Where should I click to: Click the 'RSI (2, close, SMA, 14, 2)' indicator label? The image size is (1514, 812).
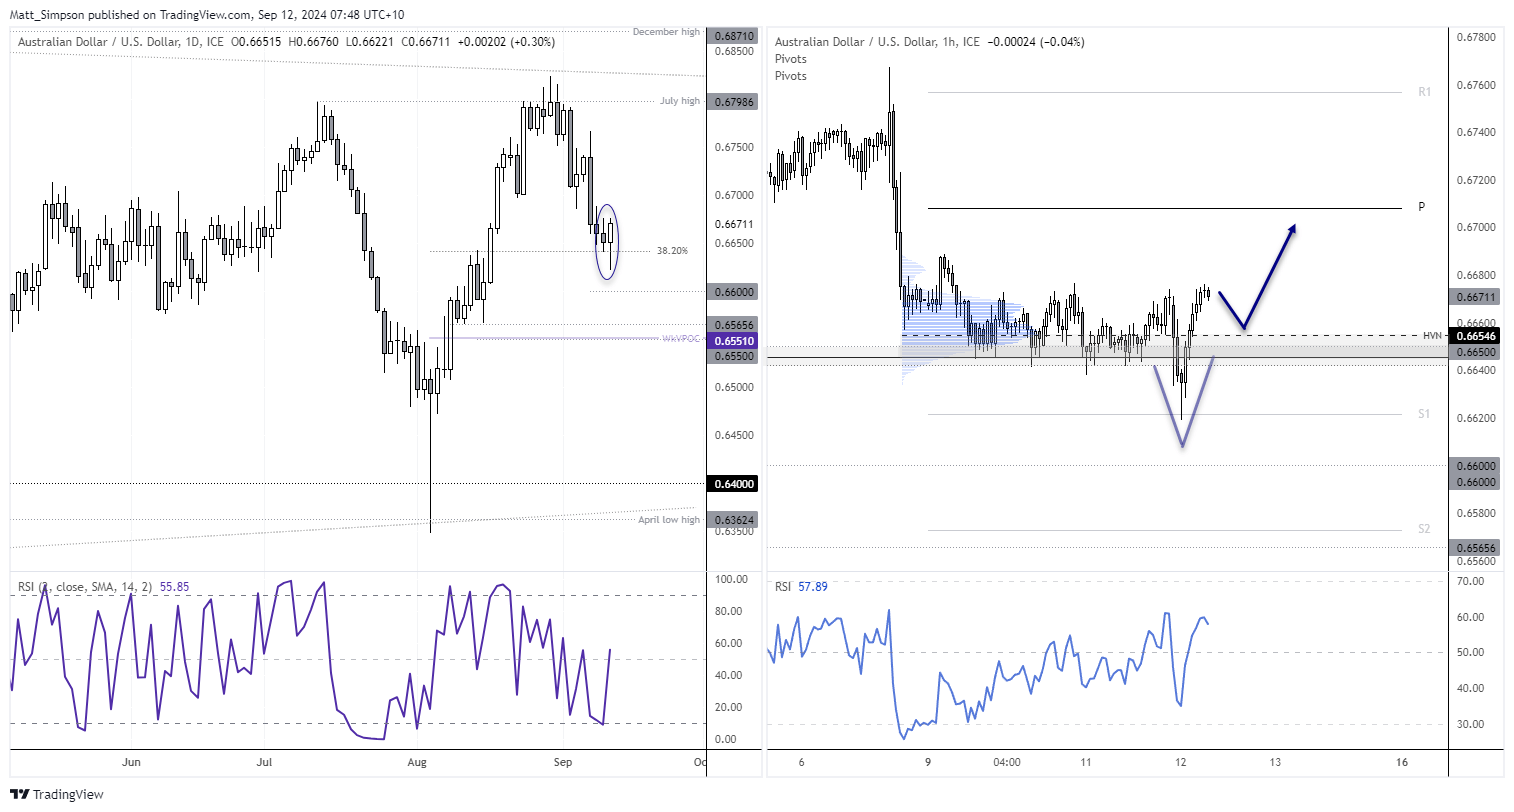click(x=85, y=587)
